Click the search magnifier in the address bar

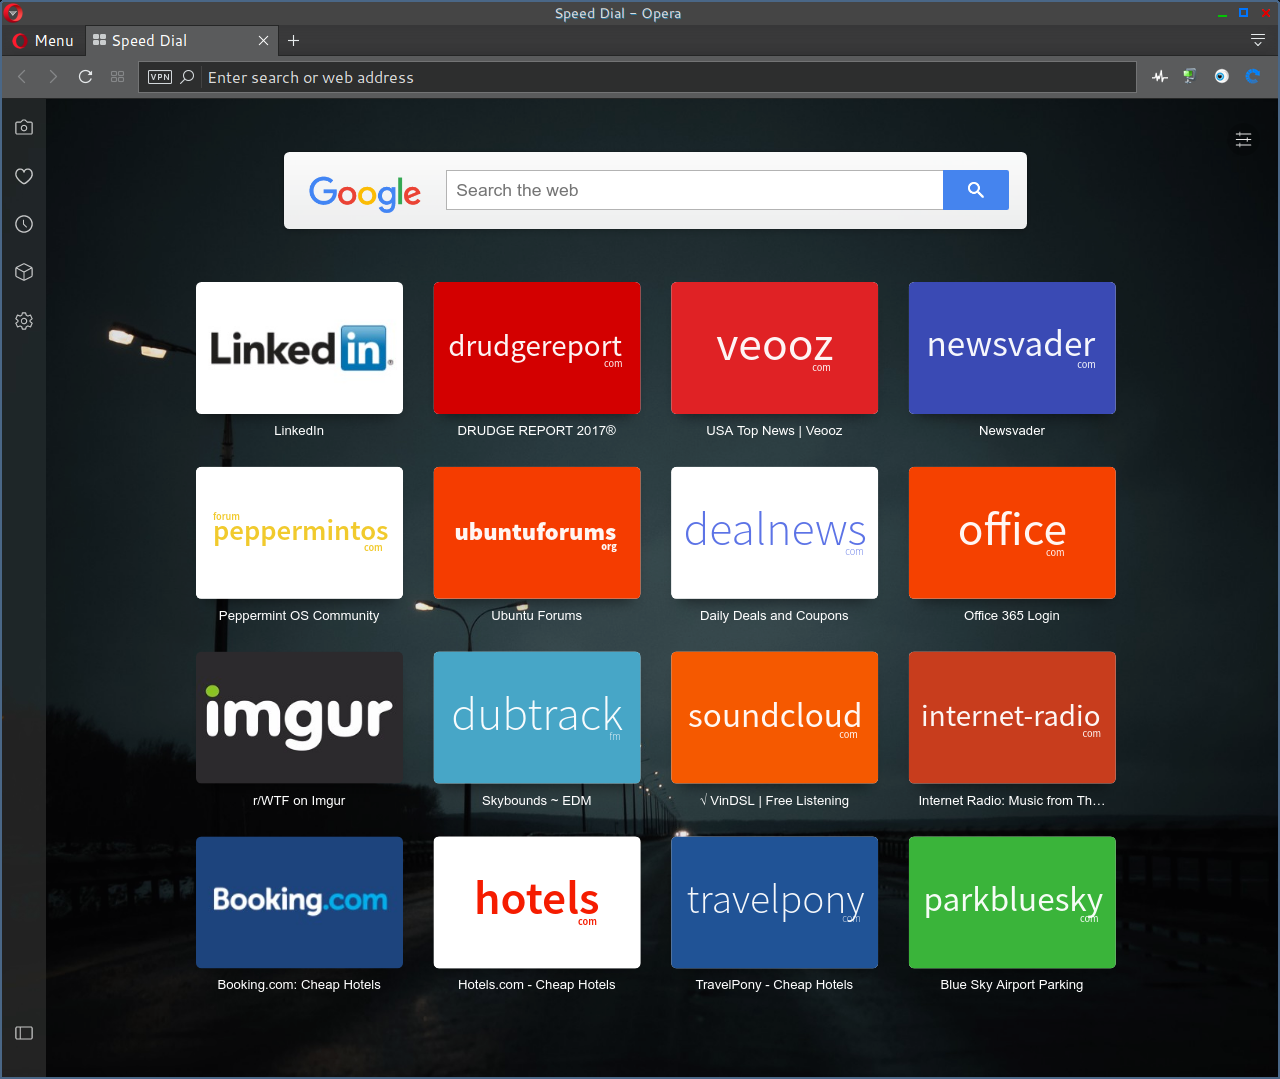(x=187, y=77)
